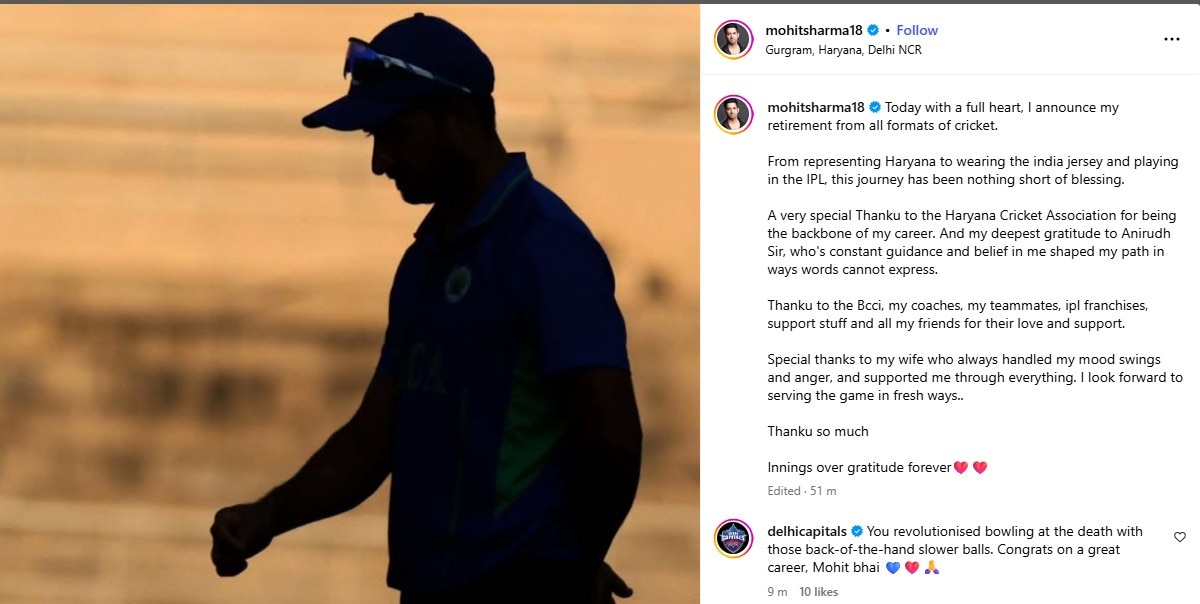
Task: Open the delhicapitals username link
Action: point(808,531)
